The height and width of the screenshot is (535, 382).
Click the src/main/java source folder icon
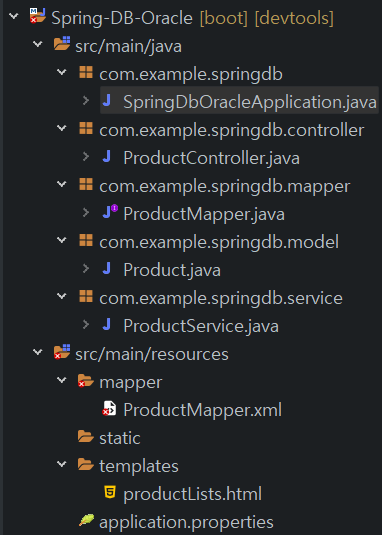(x=62, y=44)
